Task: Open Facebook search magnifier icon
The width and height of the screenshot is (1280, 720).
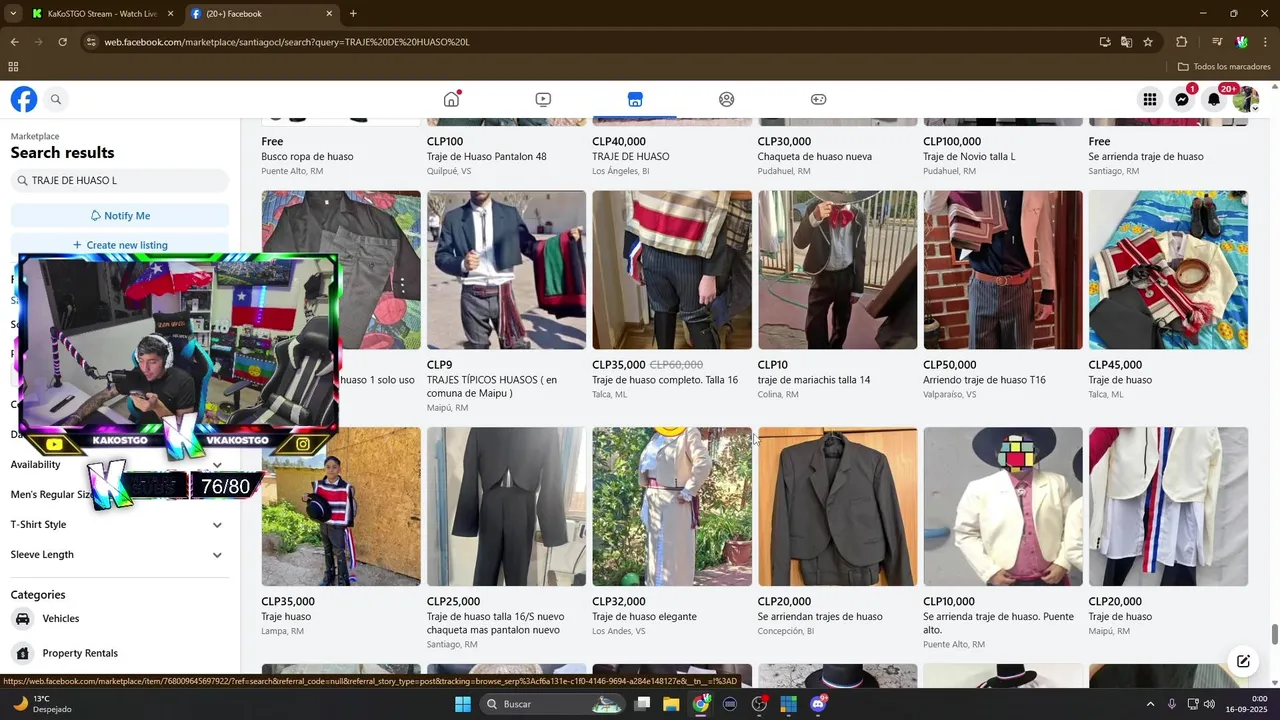Action: (56, 99)
